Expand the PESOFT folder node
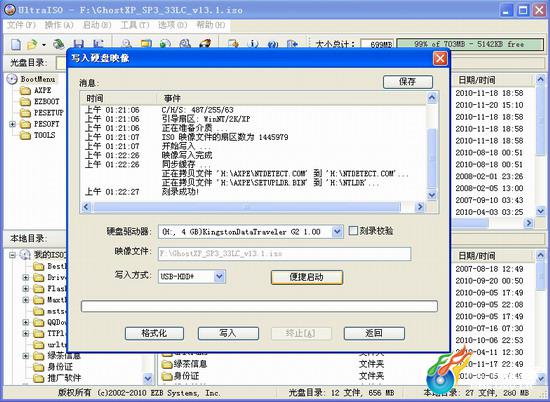The width and height of the screenshot is (550, 402). click(x=13, y=124)
